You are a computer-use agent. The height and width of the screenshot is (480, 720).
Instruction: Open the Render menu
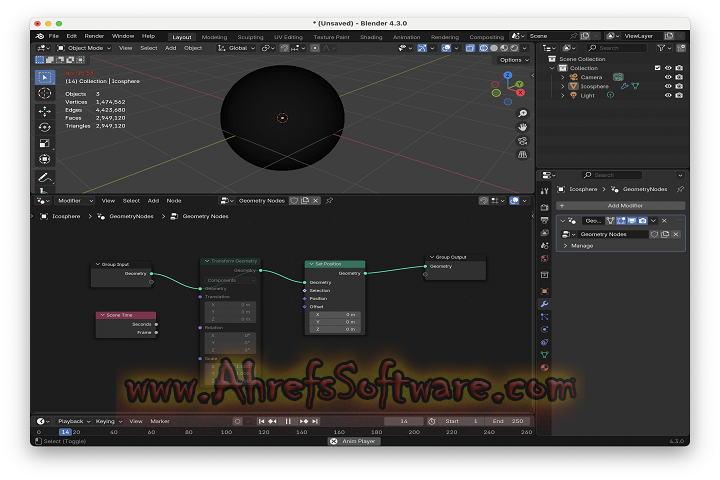coord(96,36)
